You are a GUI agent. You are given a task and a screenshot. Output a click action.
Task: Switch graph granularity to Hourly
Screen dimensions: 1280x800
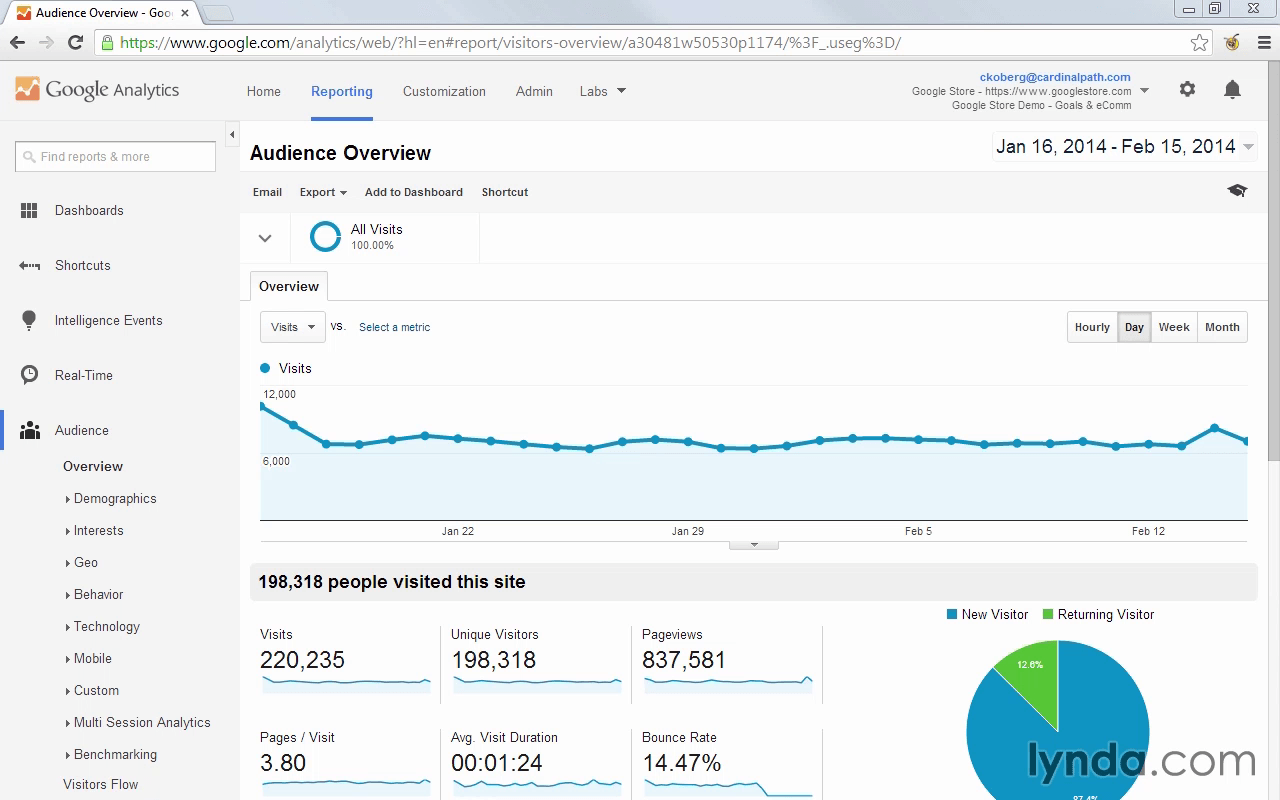[1092, 327]
